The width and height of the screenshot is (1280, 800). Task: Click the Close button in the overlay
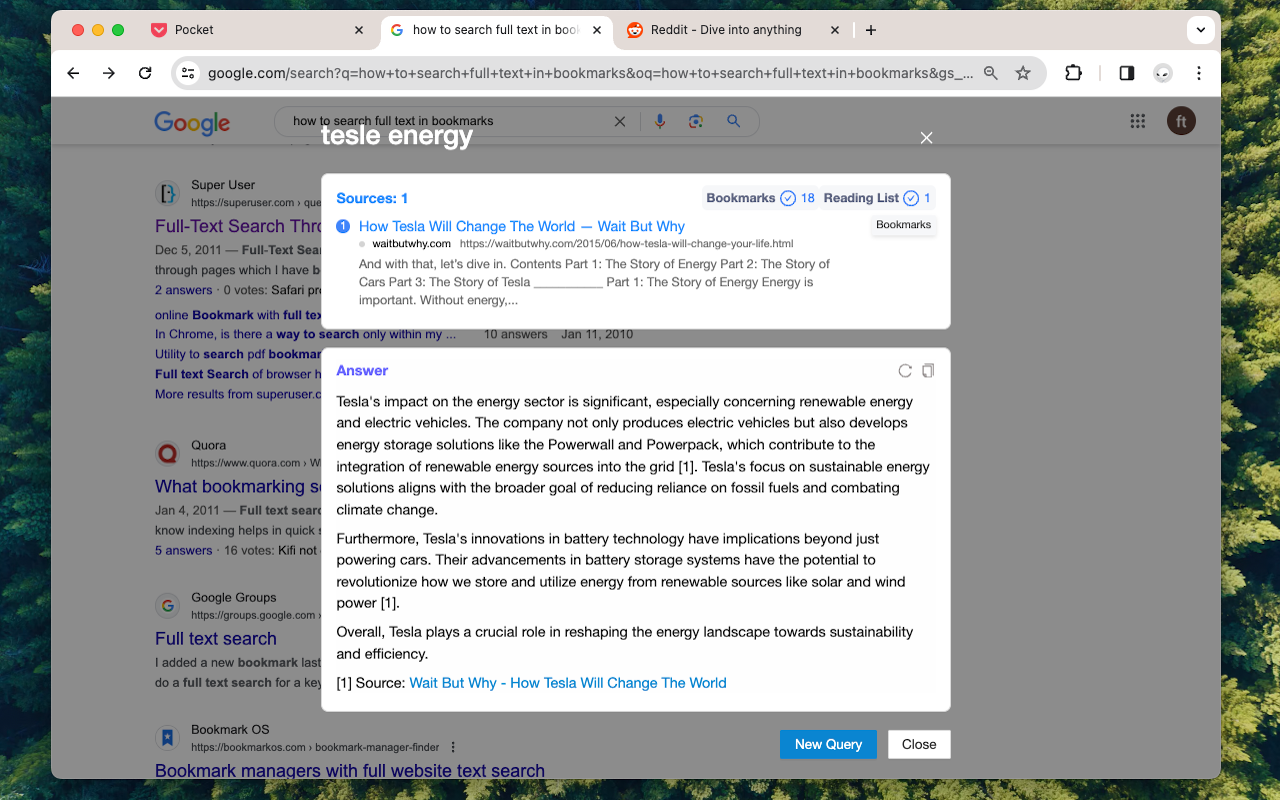pyautogui.click(x=919, y=744)
